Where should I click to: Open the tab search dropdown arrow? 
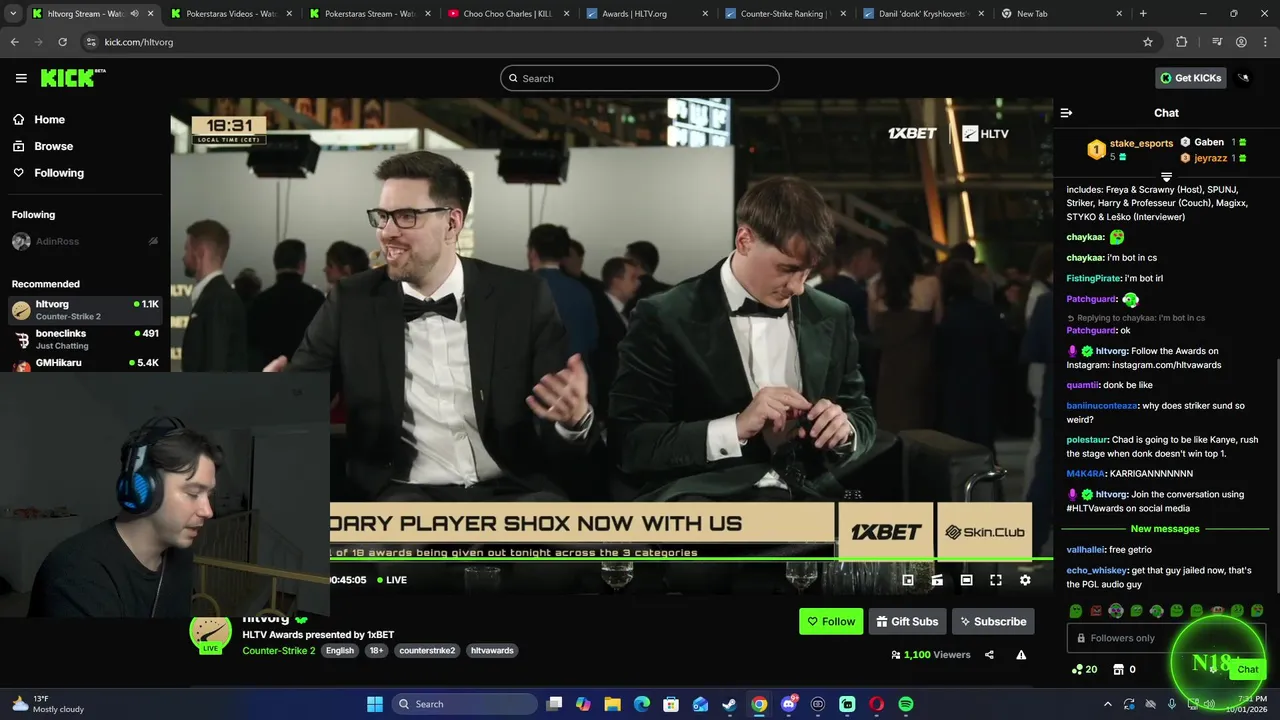pyautogui.click(x=13, y=14)
